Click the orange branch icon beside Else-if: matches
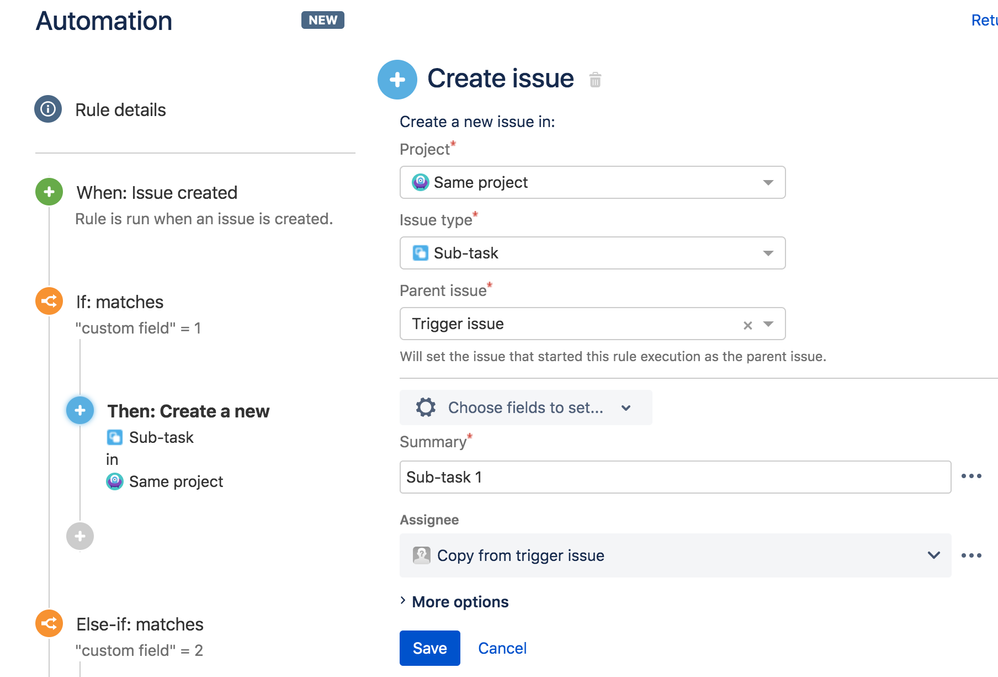 pos(48,623)
